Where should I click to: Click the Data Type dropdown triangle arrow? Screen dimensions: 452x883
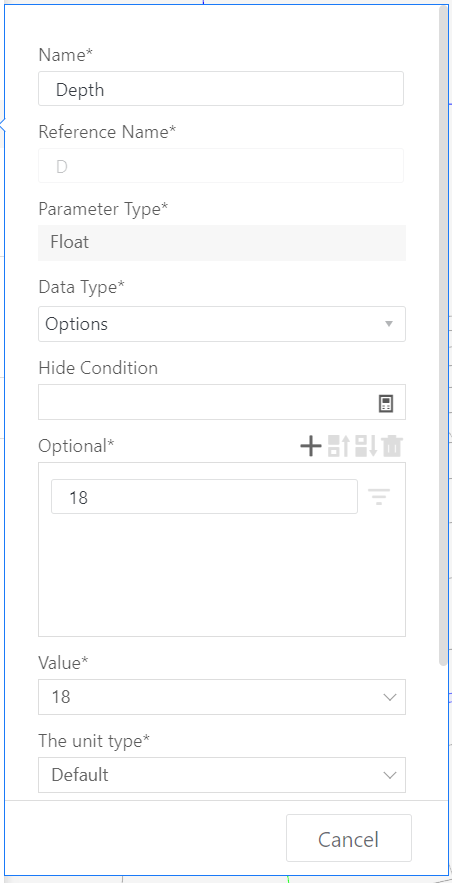tap(388, 324)
